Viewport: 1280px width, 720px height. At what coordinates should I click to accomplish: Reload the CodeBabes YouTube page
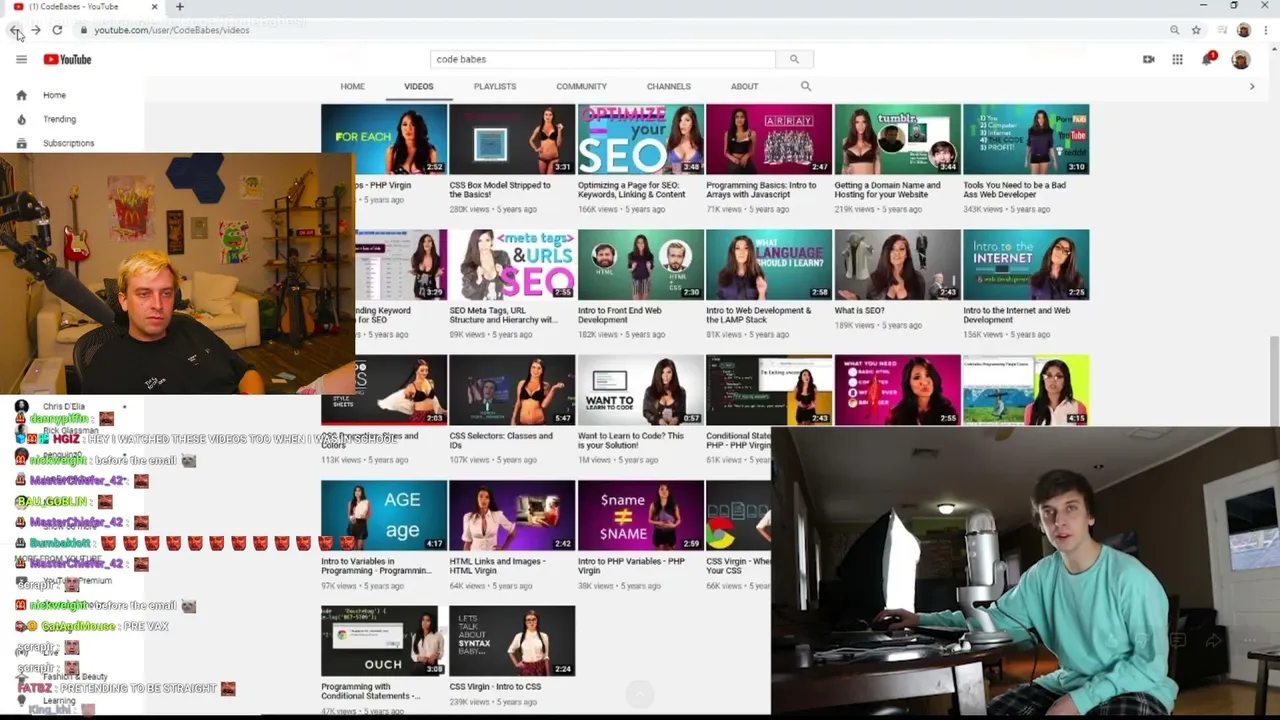pos(57,31)
